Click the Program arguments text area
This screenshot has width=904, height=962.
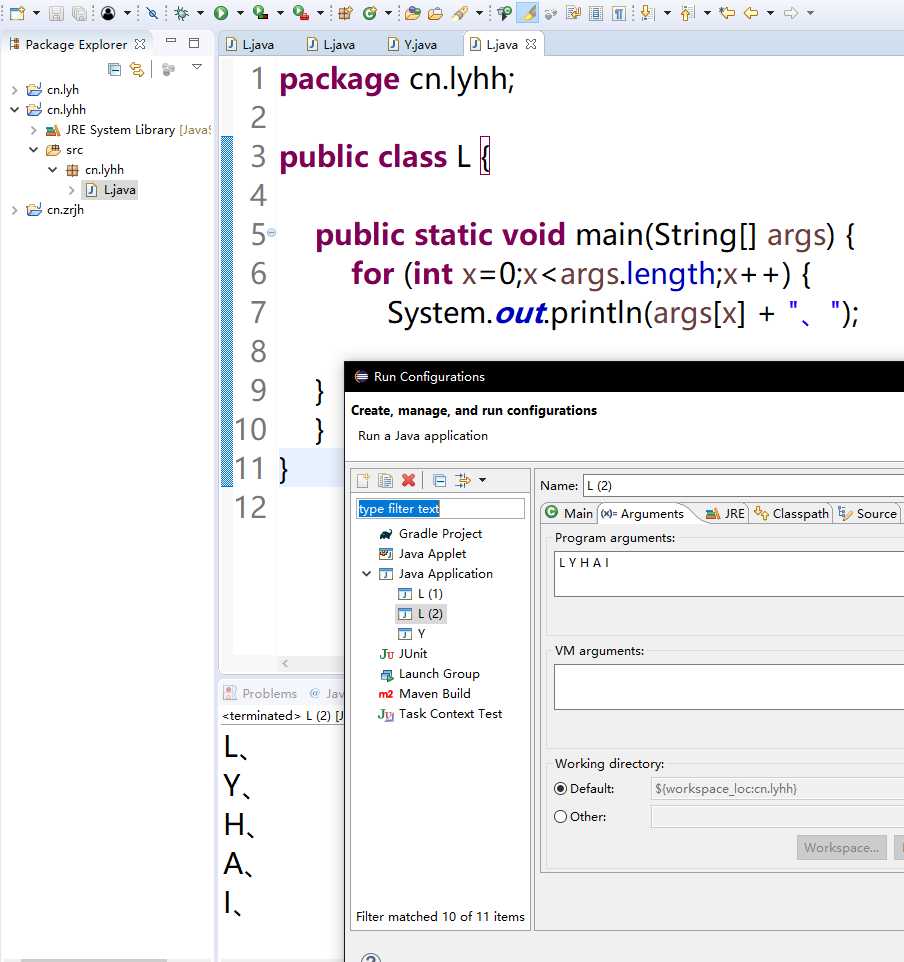point(729,574)
